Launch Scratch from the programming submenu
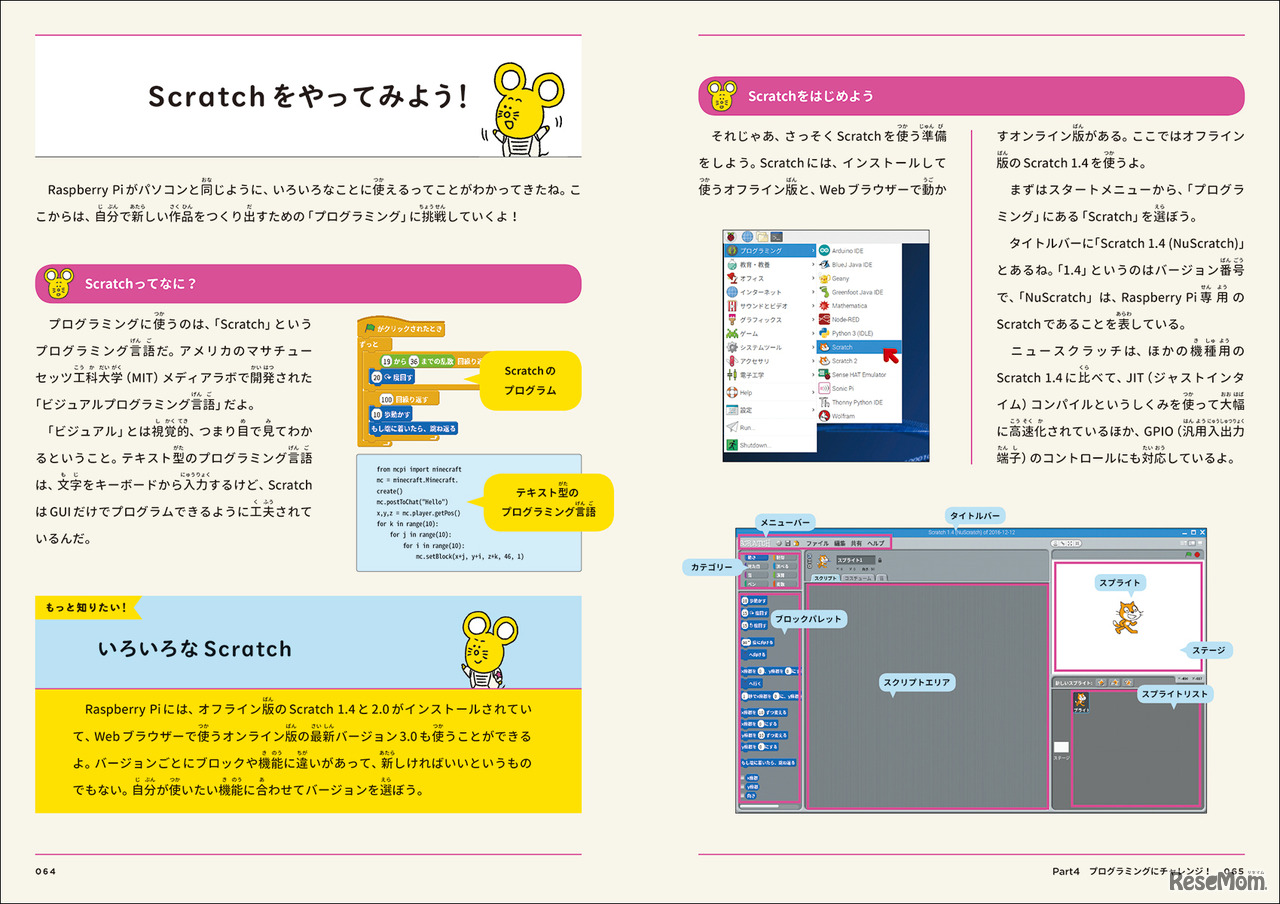1280x904 pixels. coord(859,347)
